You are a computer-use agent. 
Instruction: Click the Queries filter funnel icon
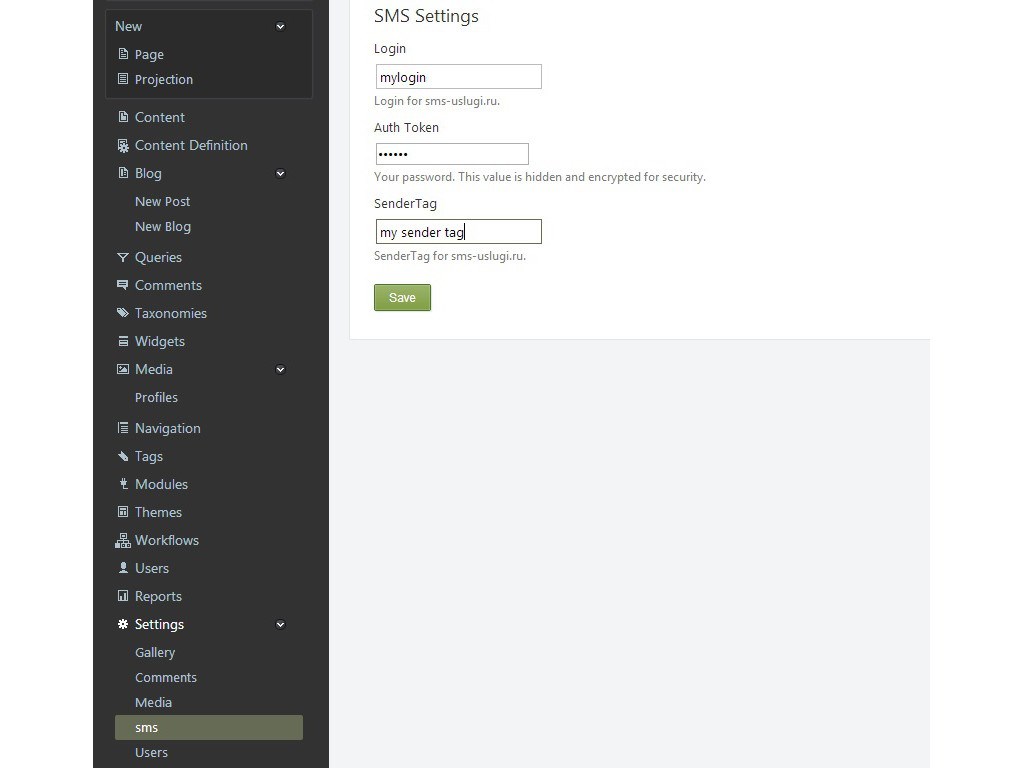123,257
